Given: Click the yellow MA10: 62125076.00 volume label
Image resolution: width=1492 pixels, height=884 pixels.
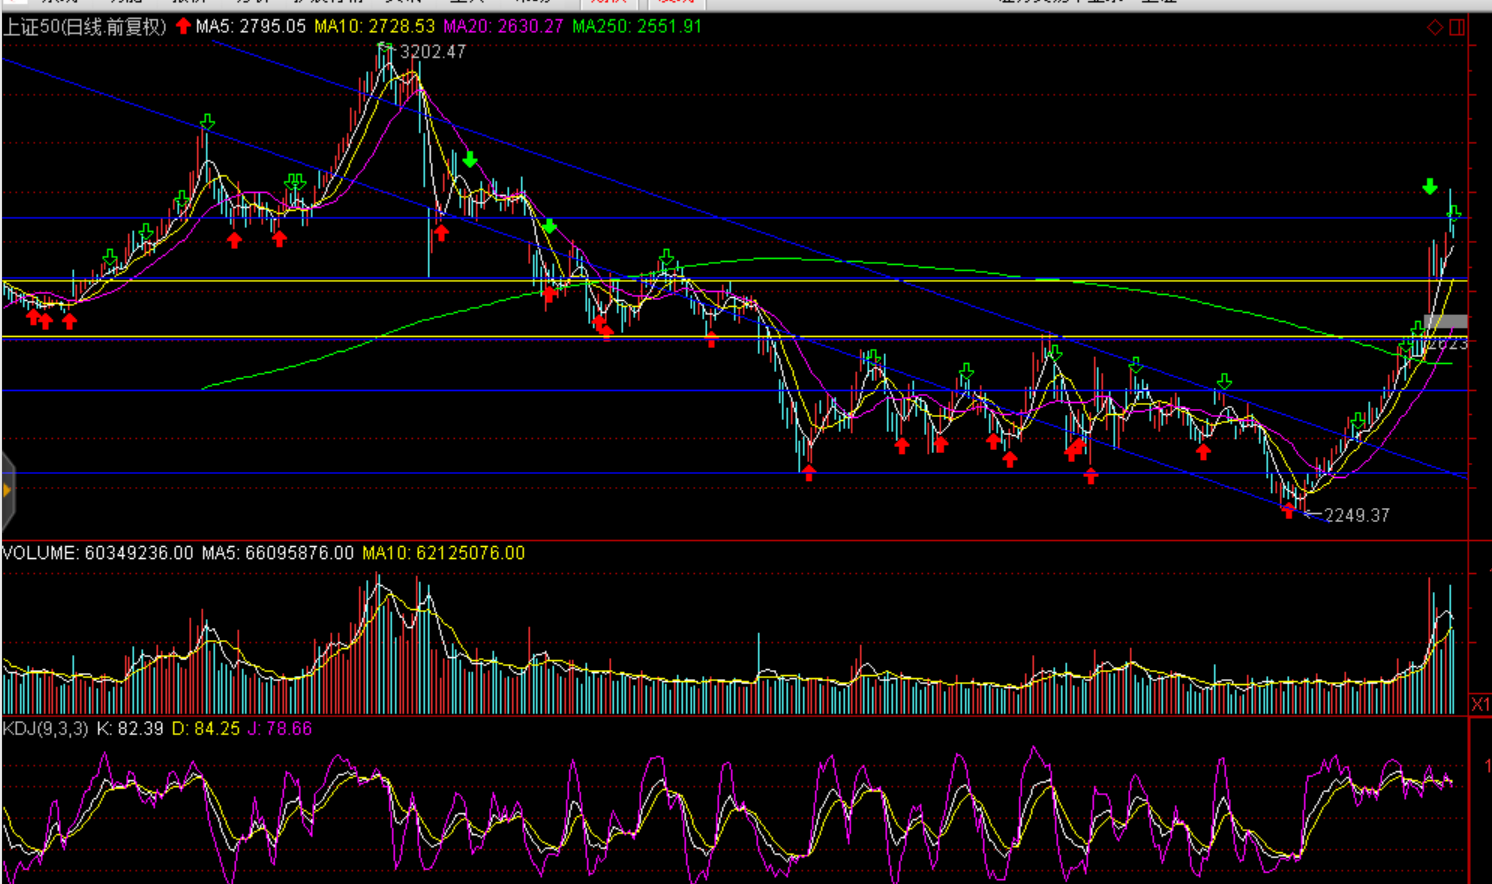Looking at the screenshot, I should (x=443, y=553).
